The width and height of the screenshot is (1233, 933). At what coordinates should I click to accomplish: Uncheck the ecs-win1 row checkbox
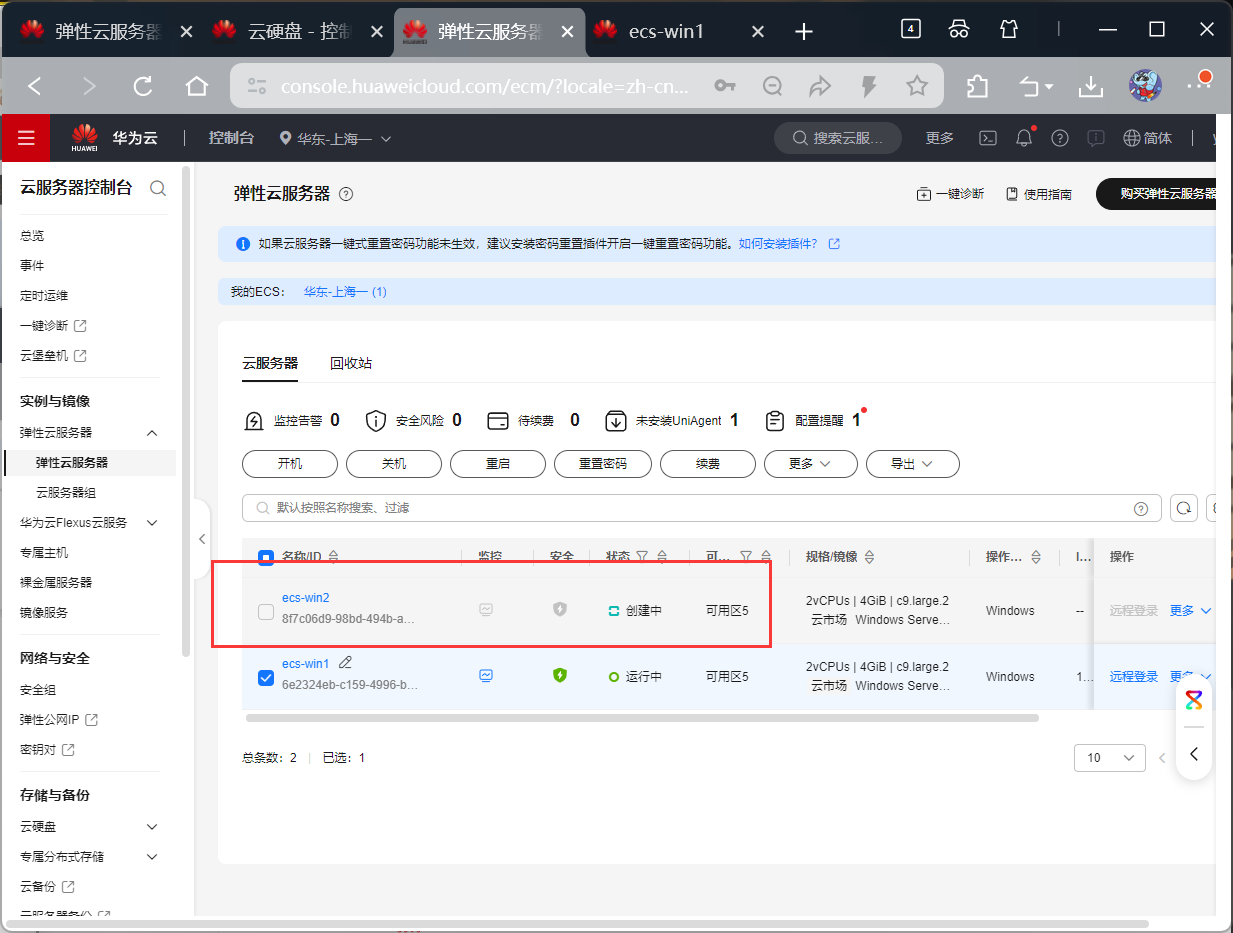tap(266, 677)
